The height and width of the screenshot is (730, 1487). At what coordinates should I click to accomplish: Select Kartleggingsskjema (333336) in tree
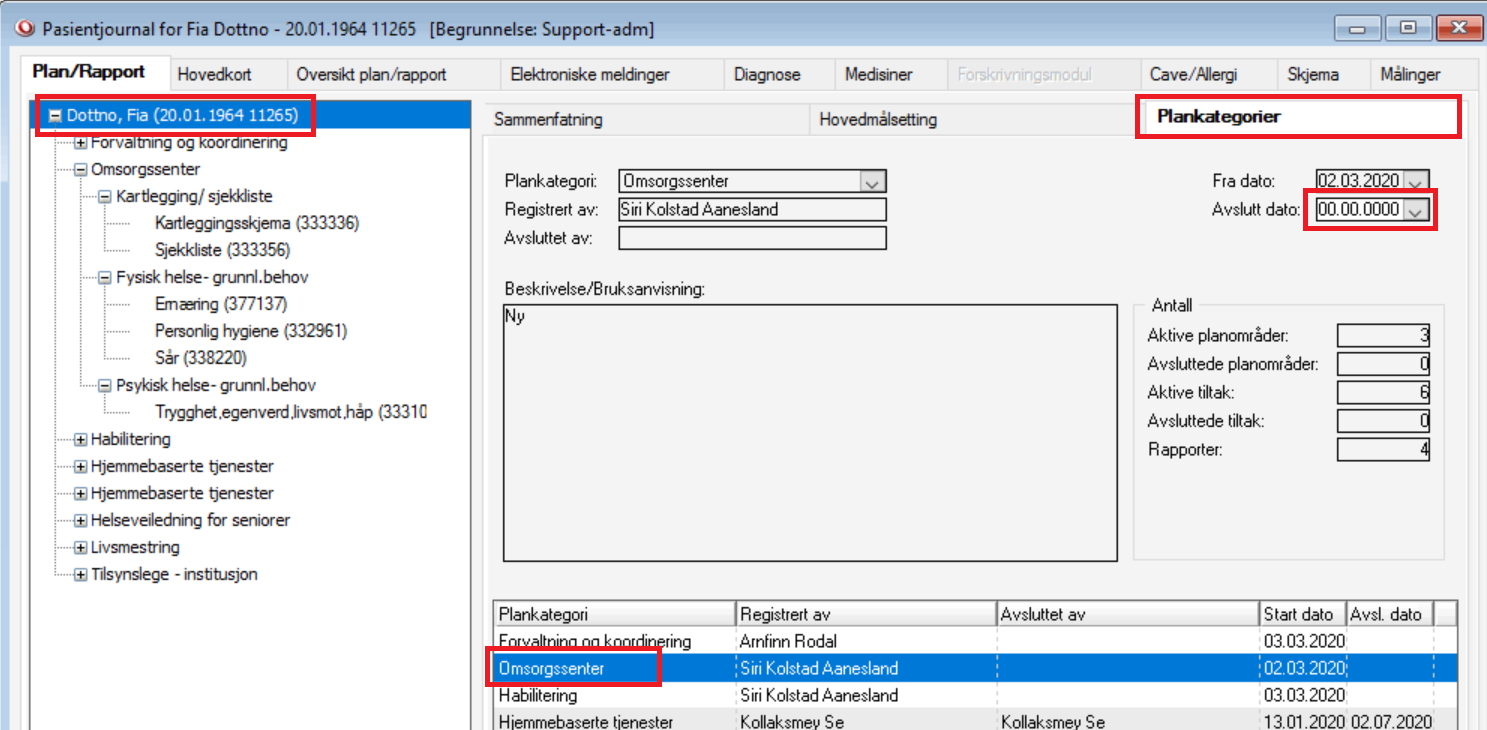[257, 224]
